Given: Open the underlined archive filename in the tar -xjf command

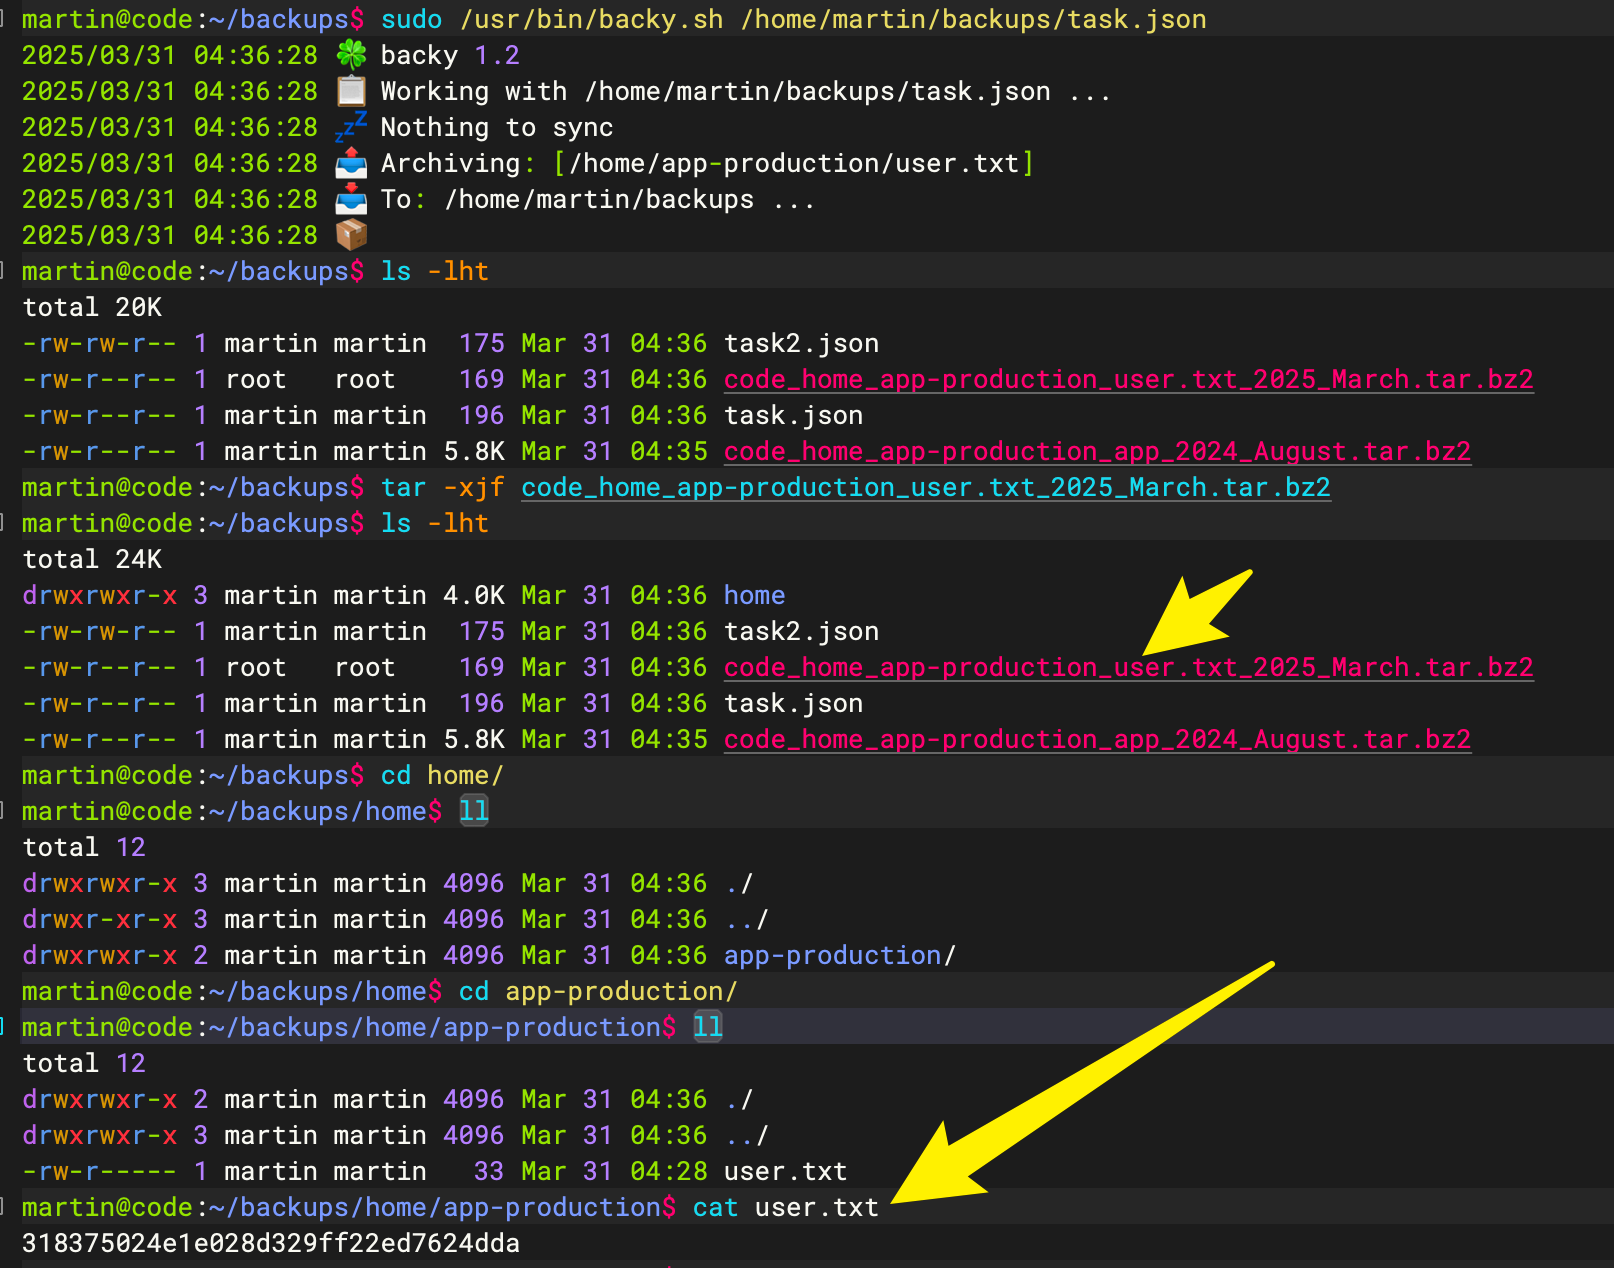Looking at the screenshot, I should tap(925, 487).
